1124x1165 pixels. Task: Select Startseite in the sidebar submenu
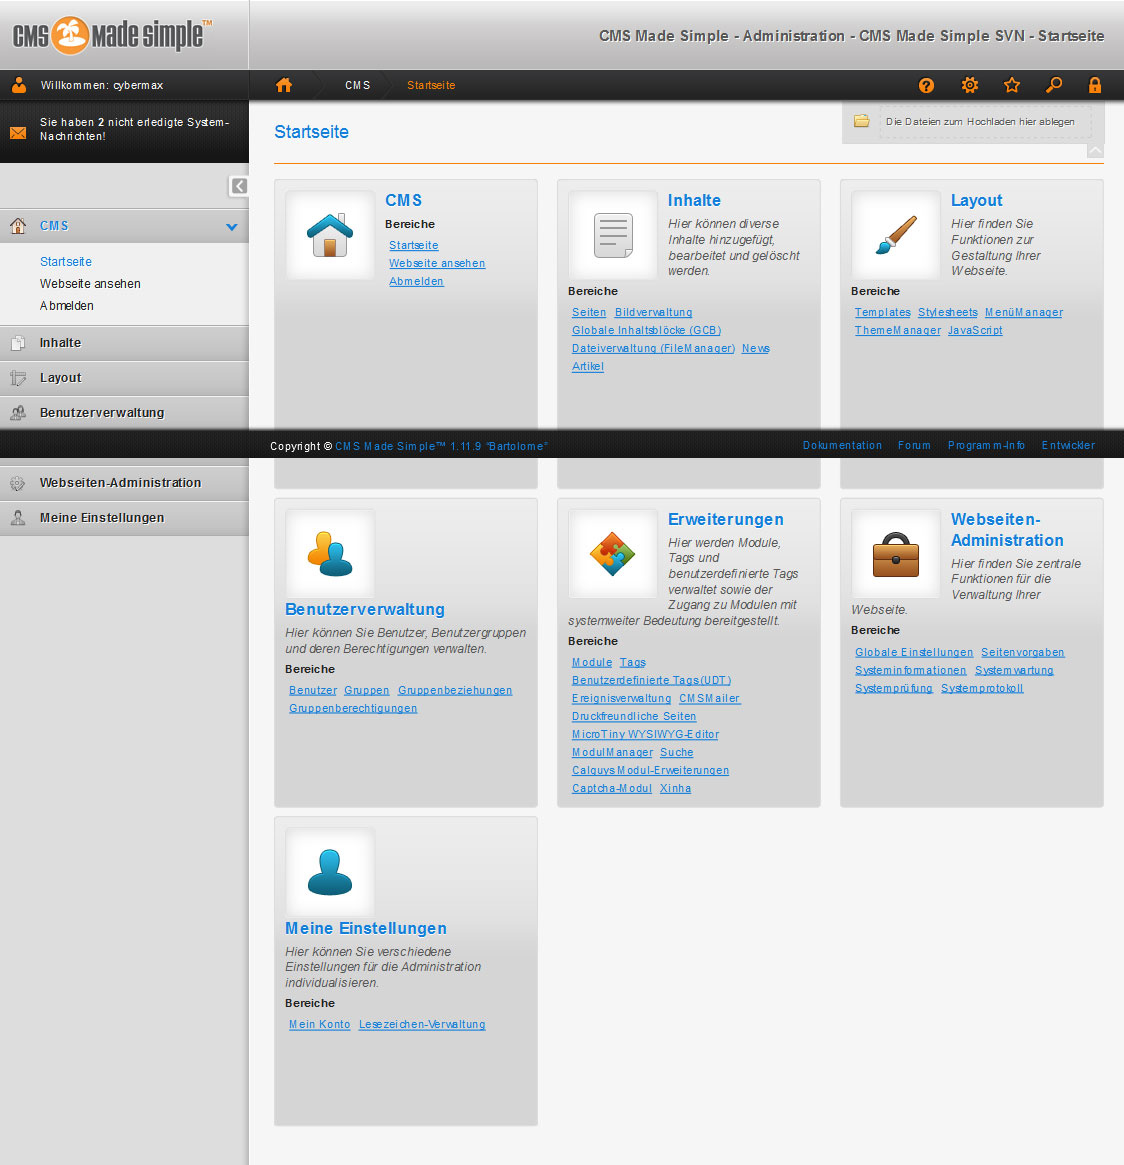pos(66,262)
